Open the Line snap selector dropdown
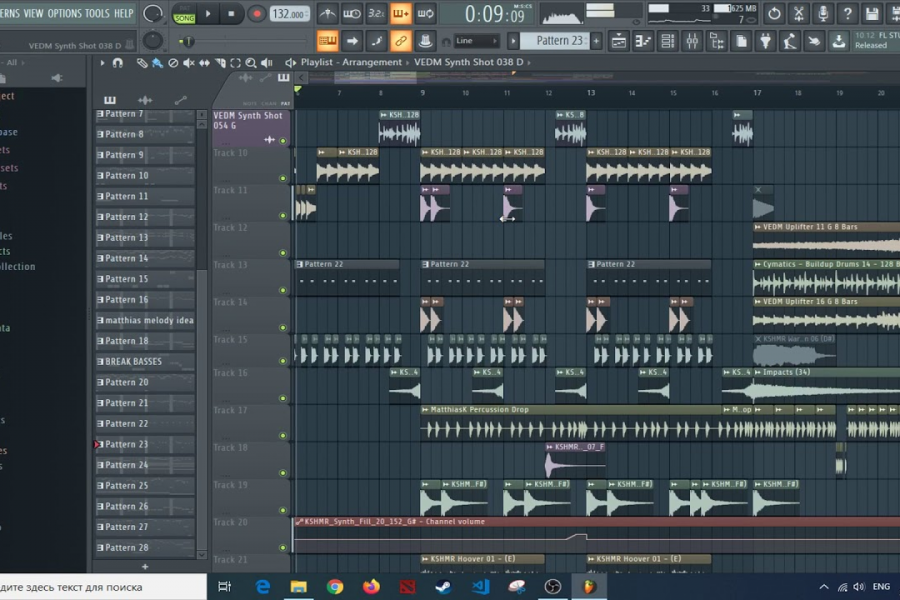Viewport: 900px width, 600px height. click(x=476, y=41)
